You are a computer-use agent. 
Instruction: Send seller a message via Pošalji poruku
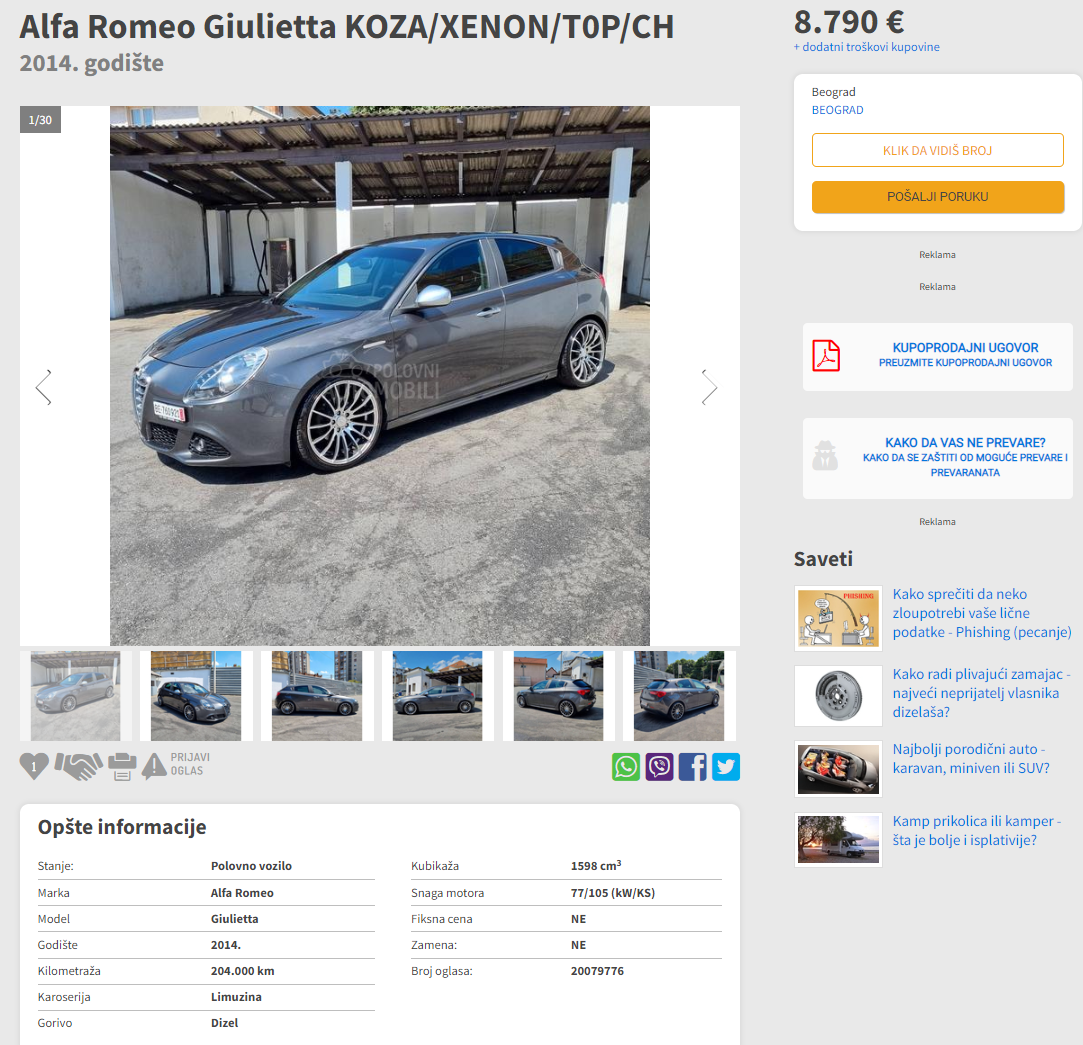coord(937,197)
